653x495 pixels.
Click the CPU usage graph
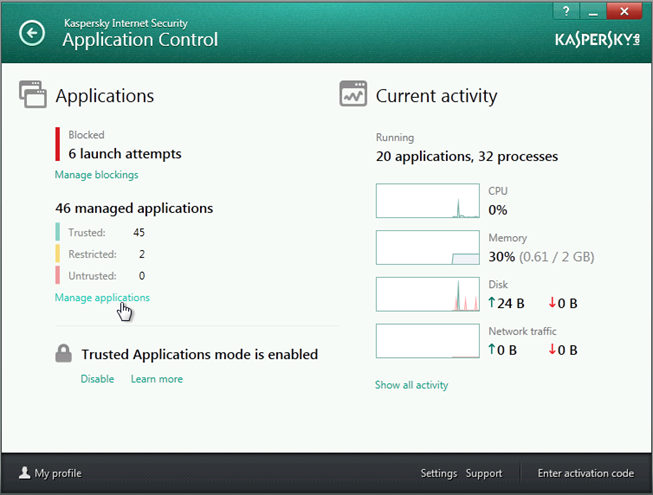coord(428,201)
